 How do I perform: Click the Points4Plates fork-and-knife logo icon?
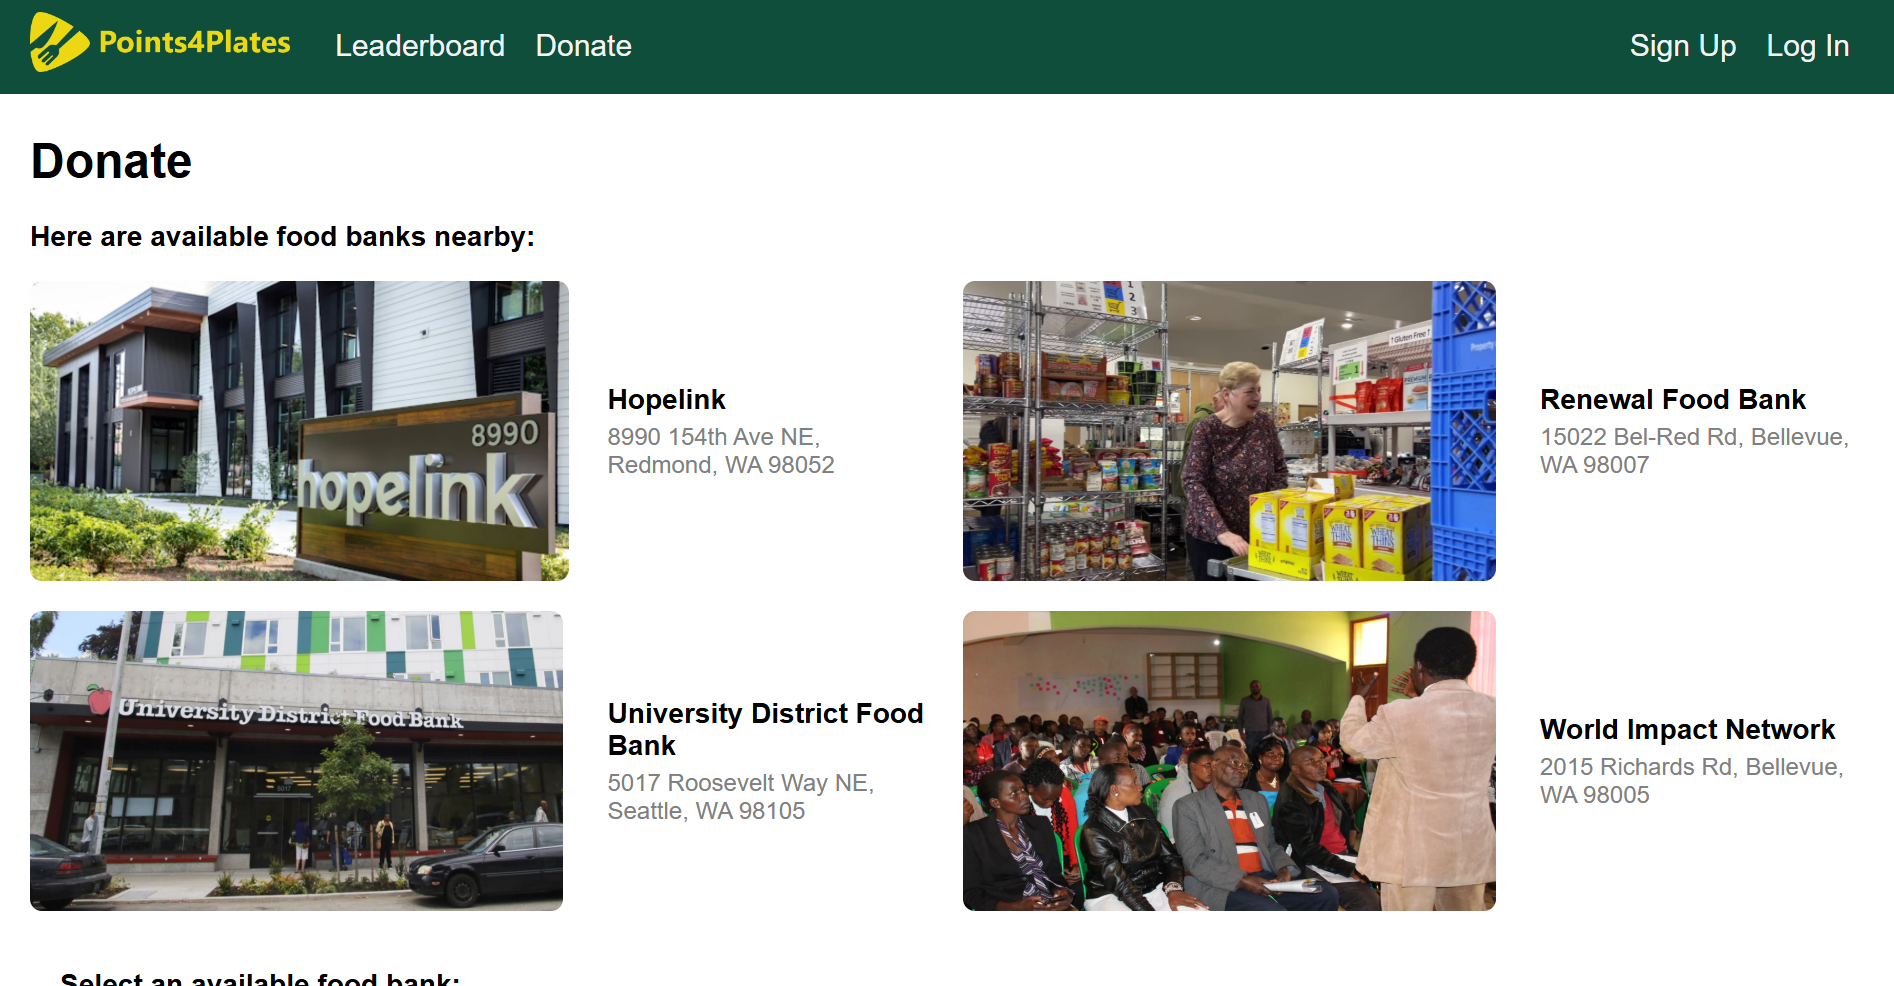59,42
